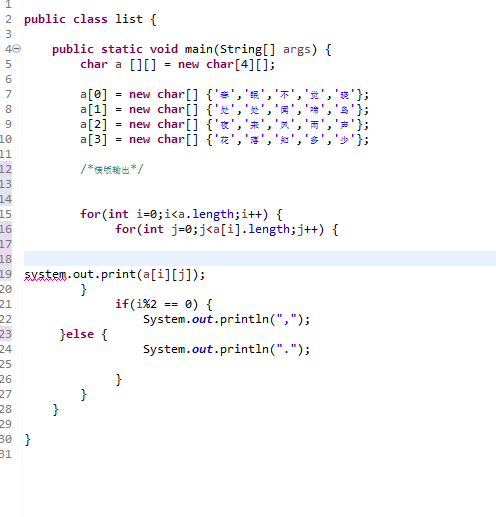The height and width of the screenshot is (517, 496).
Task: Click the highlighted empty line 18
Action: coord(260,259)
